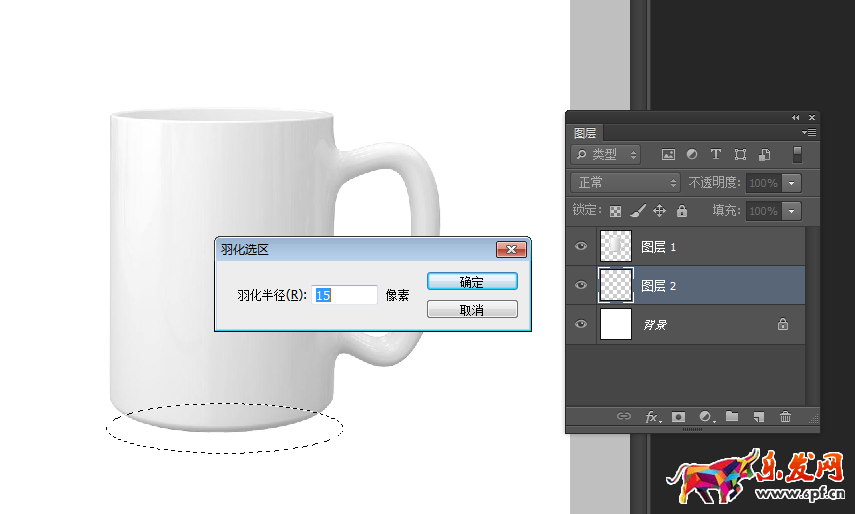This screenshot has width=855, height=514.
Task: Expand the 不透明度 opacity dropdown arrow
Action: [792, 183]
